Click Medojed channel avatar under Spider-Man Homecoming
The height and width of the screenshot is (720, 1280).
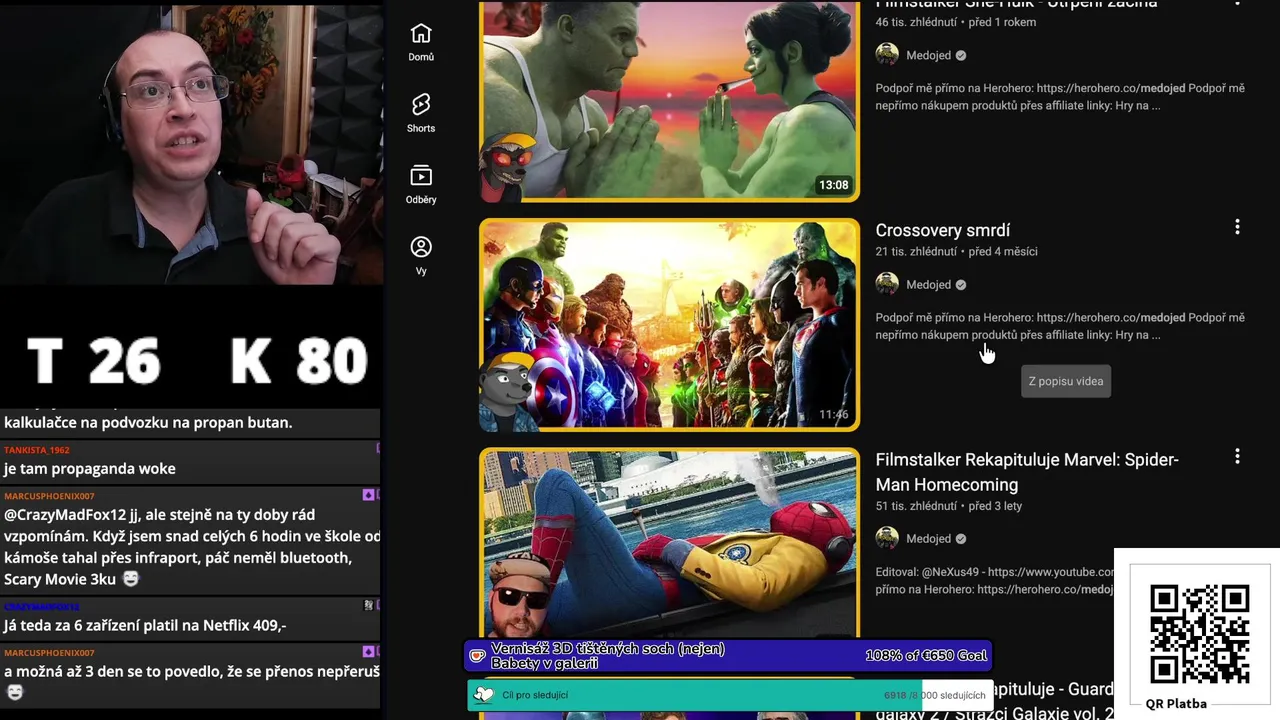(887, 538)
